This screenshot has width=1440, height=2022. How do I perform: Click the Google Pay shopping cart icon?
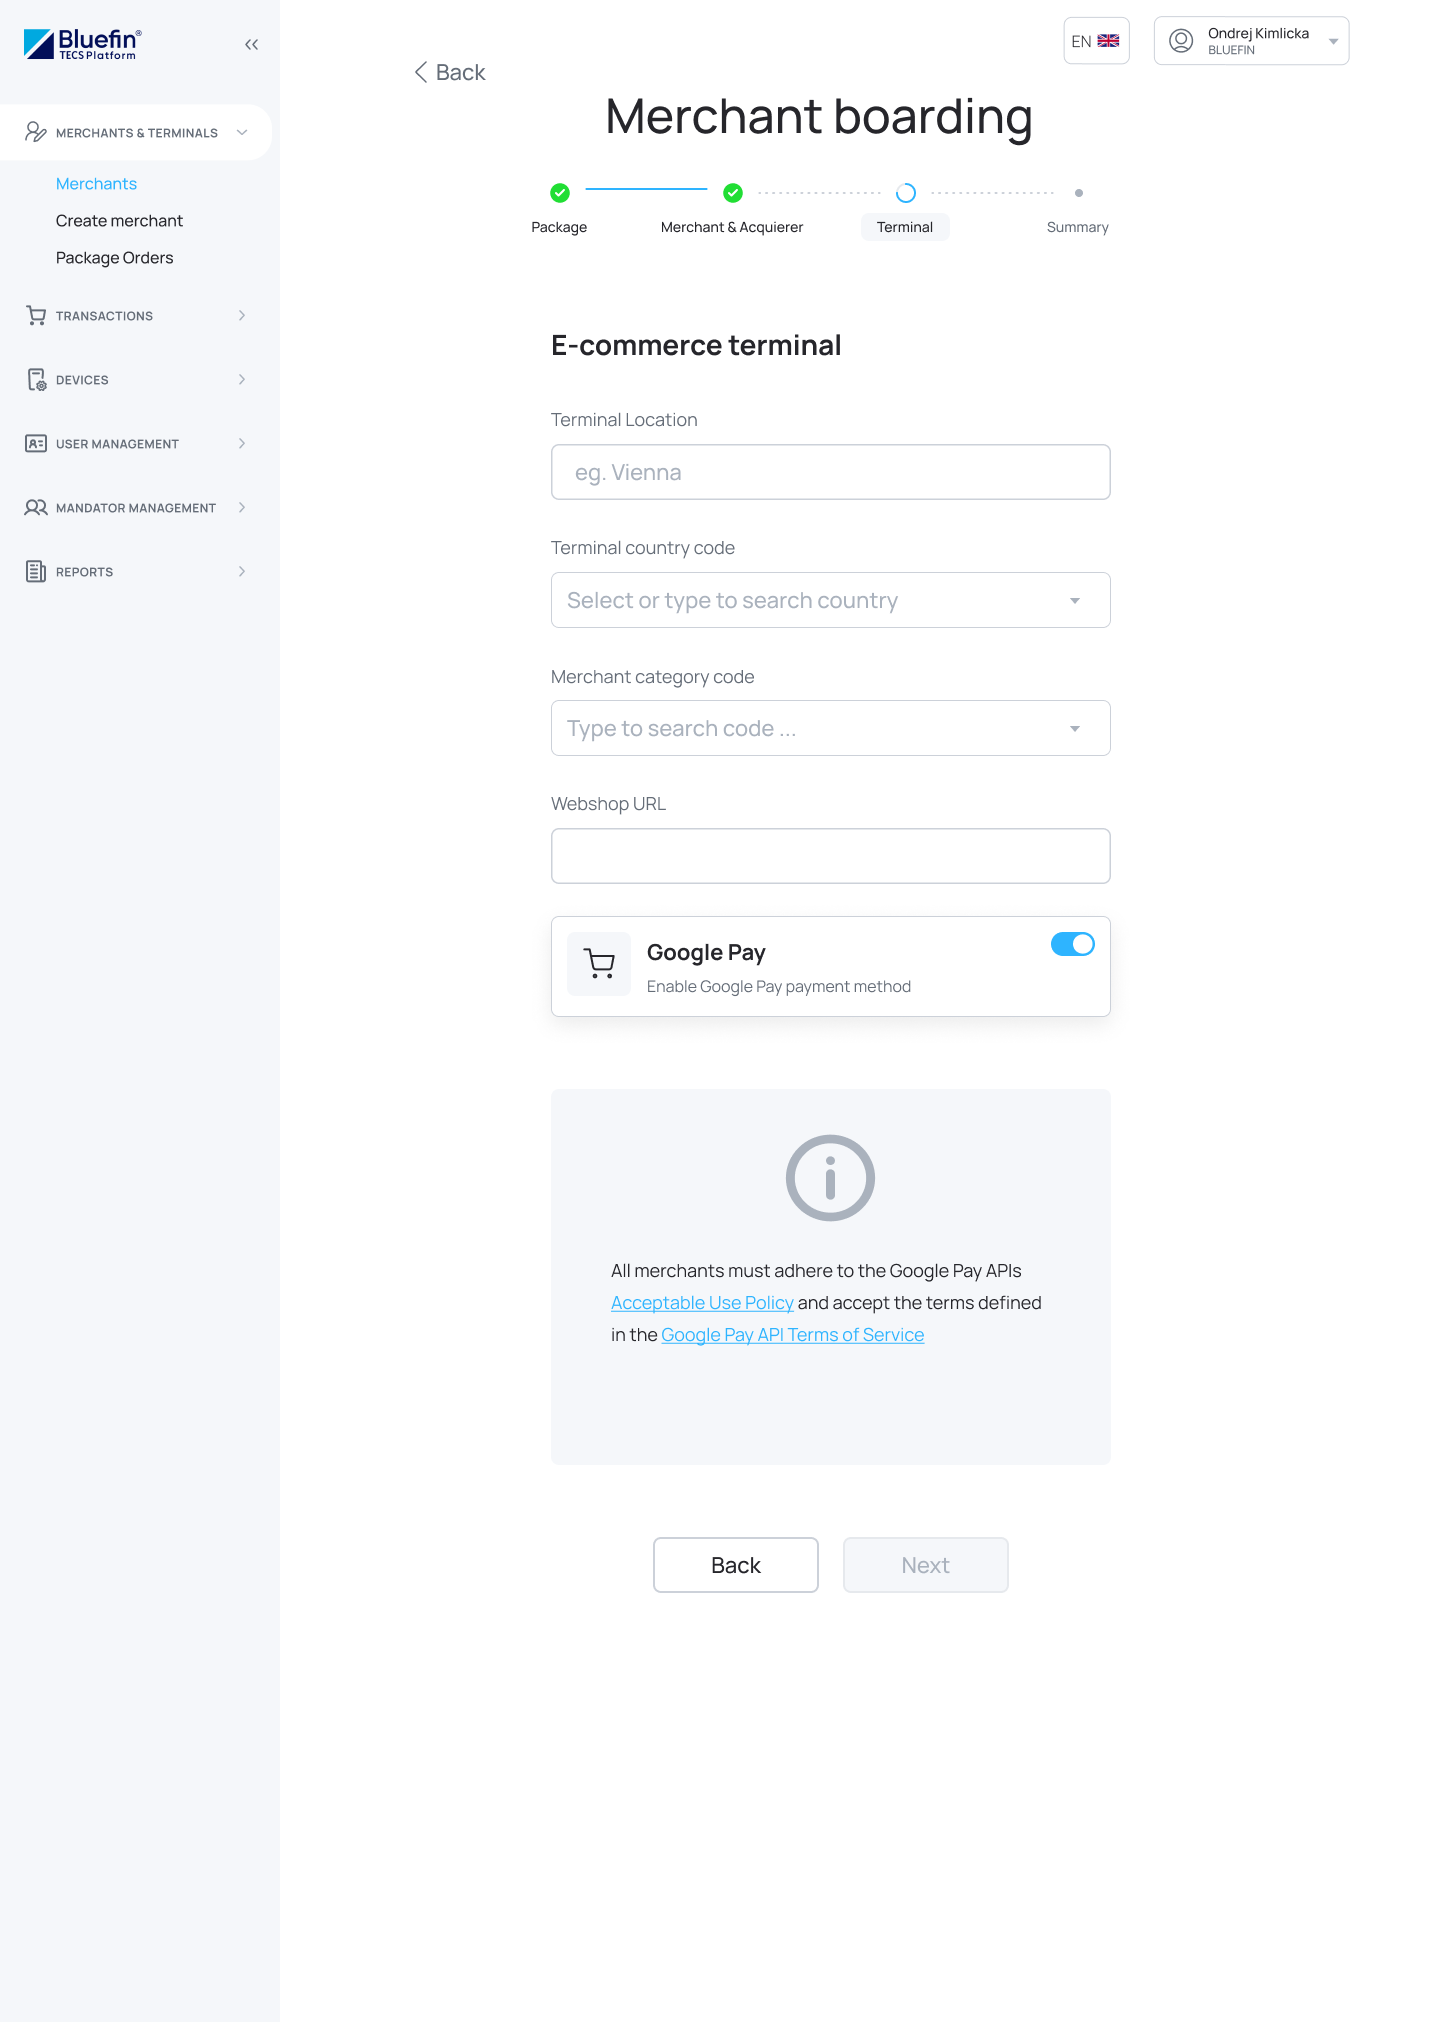pyautogui.click(x=598, y=963)
